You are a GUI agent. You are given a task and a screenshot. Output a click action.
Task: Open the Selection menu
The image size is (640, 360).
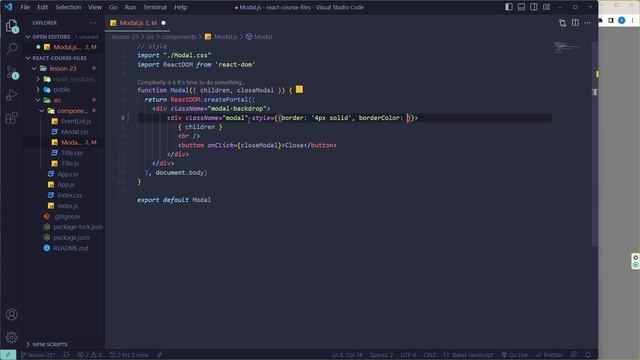(68, 7)
